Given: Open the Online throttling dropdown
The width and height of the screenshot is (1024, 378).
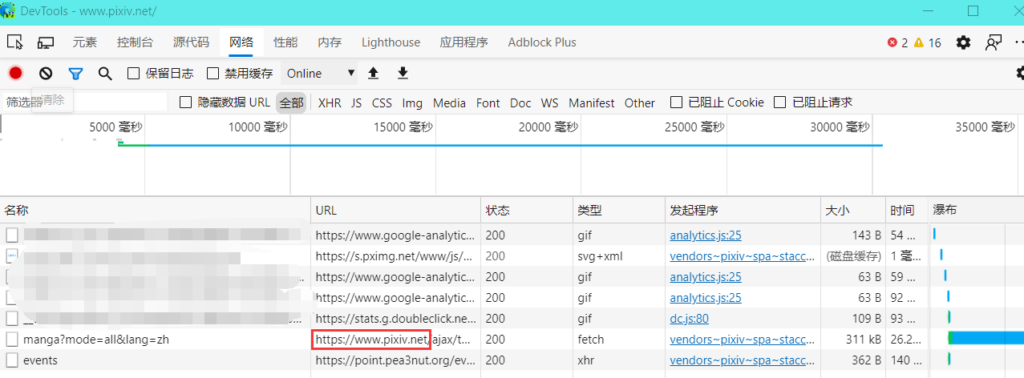Looking at the screenshot, I should [319, 73].
